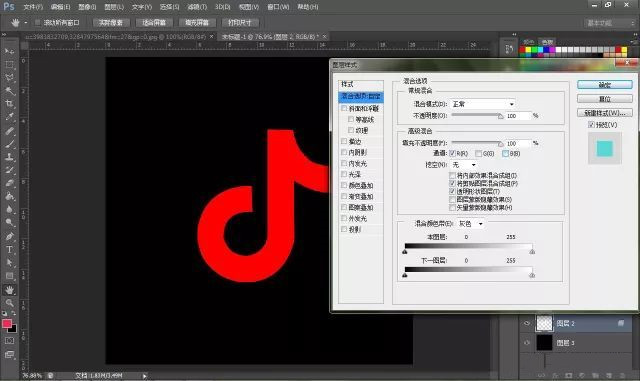Switch to the jpg document tab at 100%
Viewport: 640px width, 381px height.
click(116, 37)
